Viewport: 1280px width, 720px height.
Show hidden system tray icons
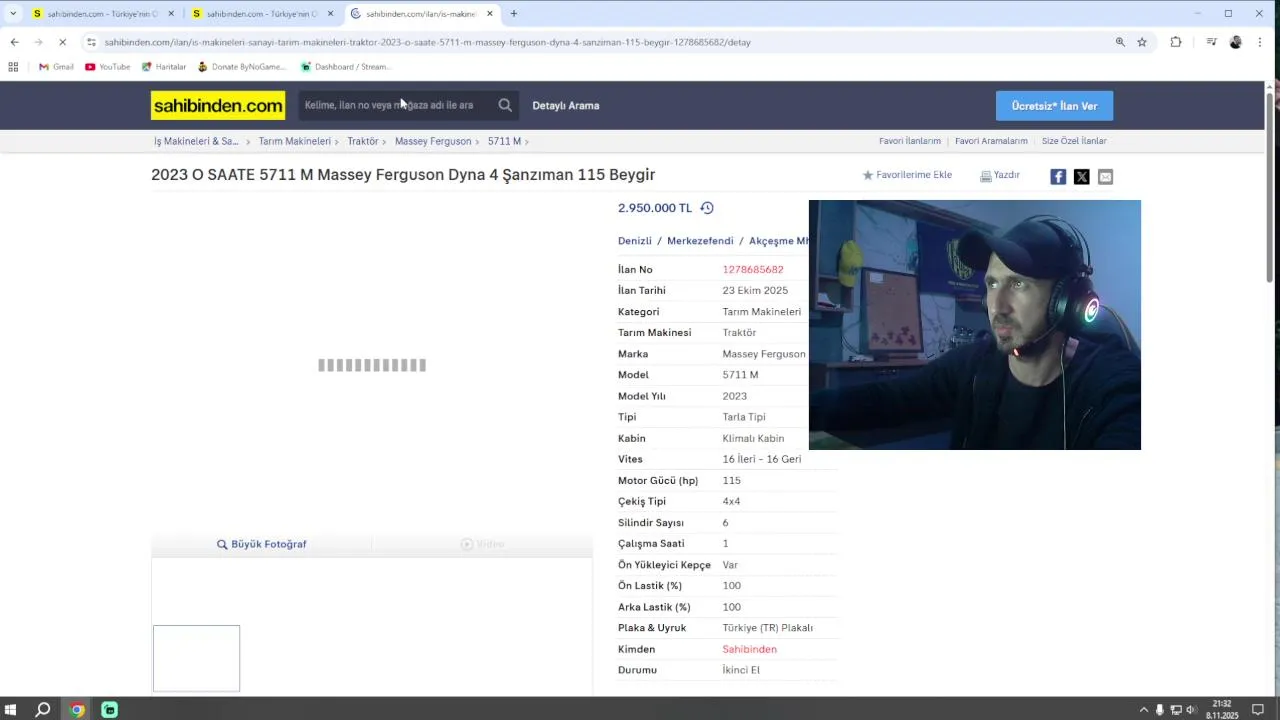point(1144,710)
